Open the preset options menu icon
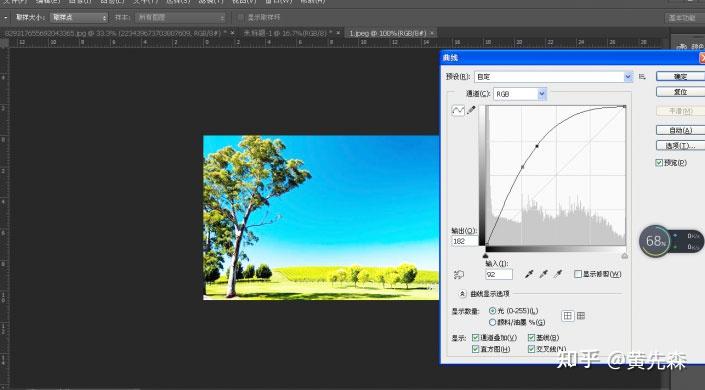This screenshot has height=390, width=705. point(642,77)
